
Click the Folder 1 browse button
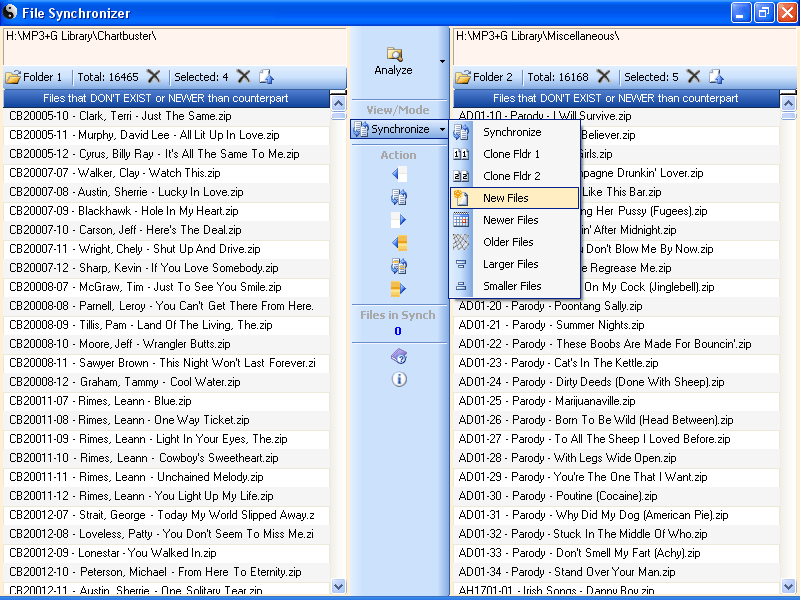click(34, 77)
